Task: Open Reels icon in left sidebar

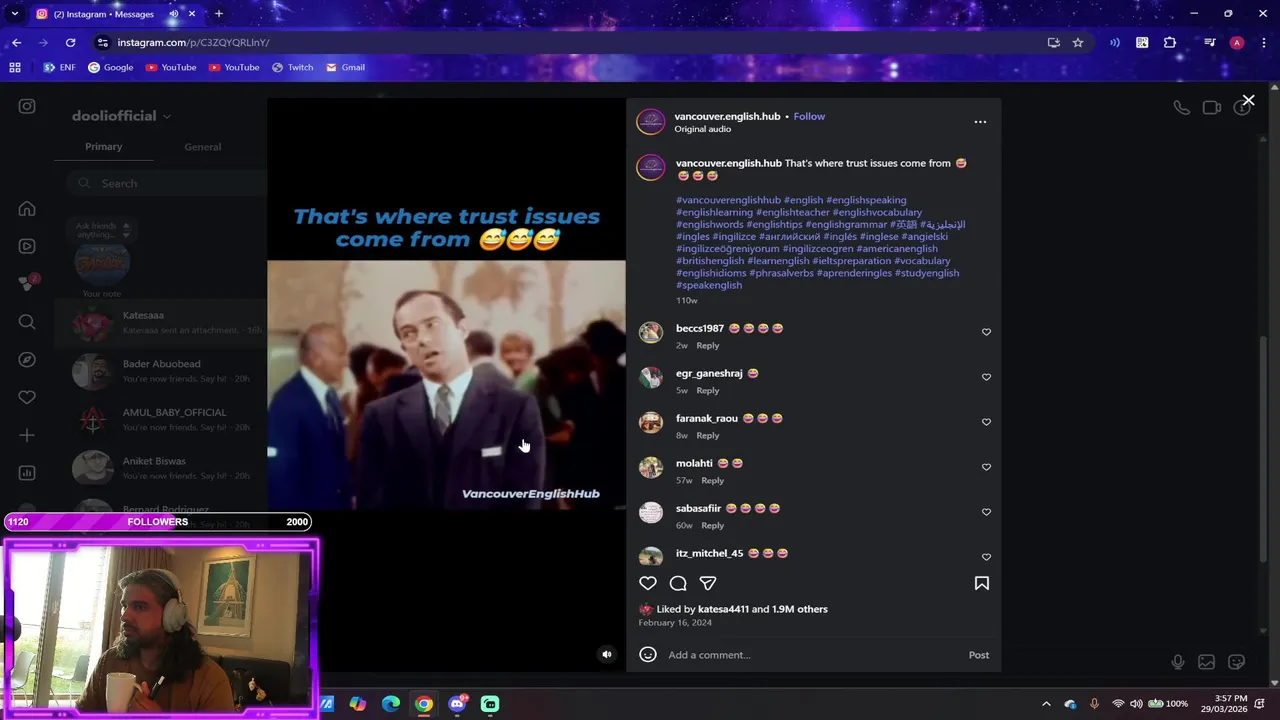Action: point(27,246)
